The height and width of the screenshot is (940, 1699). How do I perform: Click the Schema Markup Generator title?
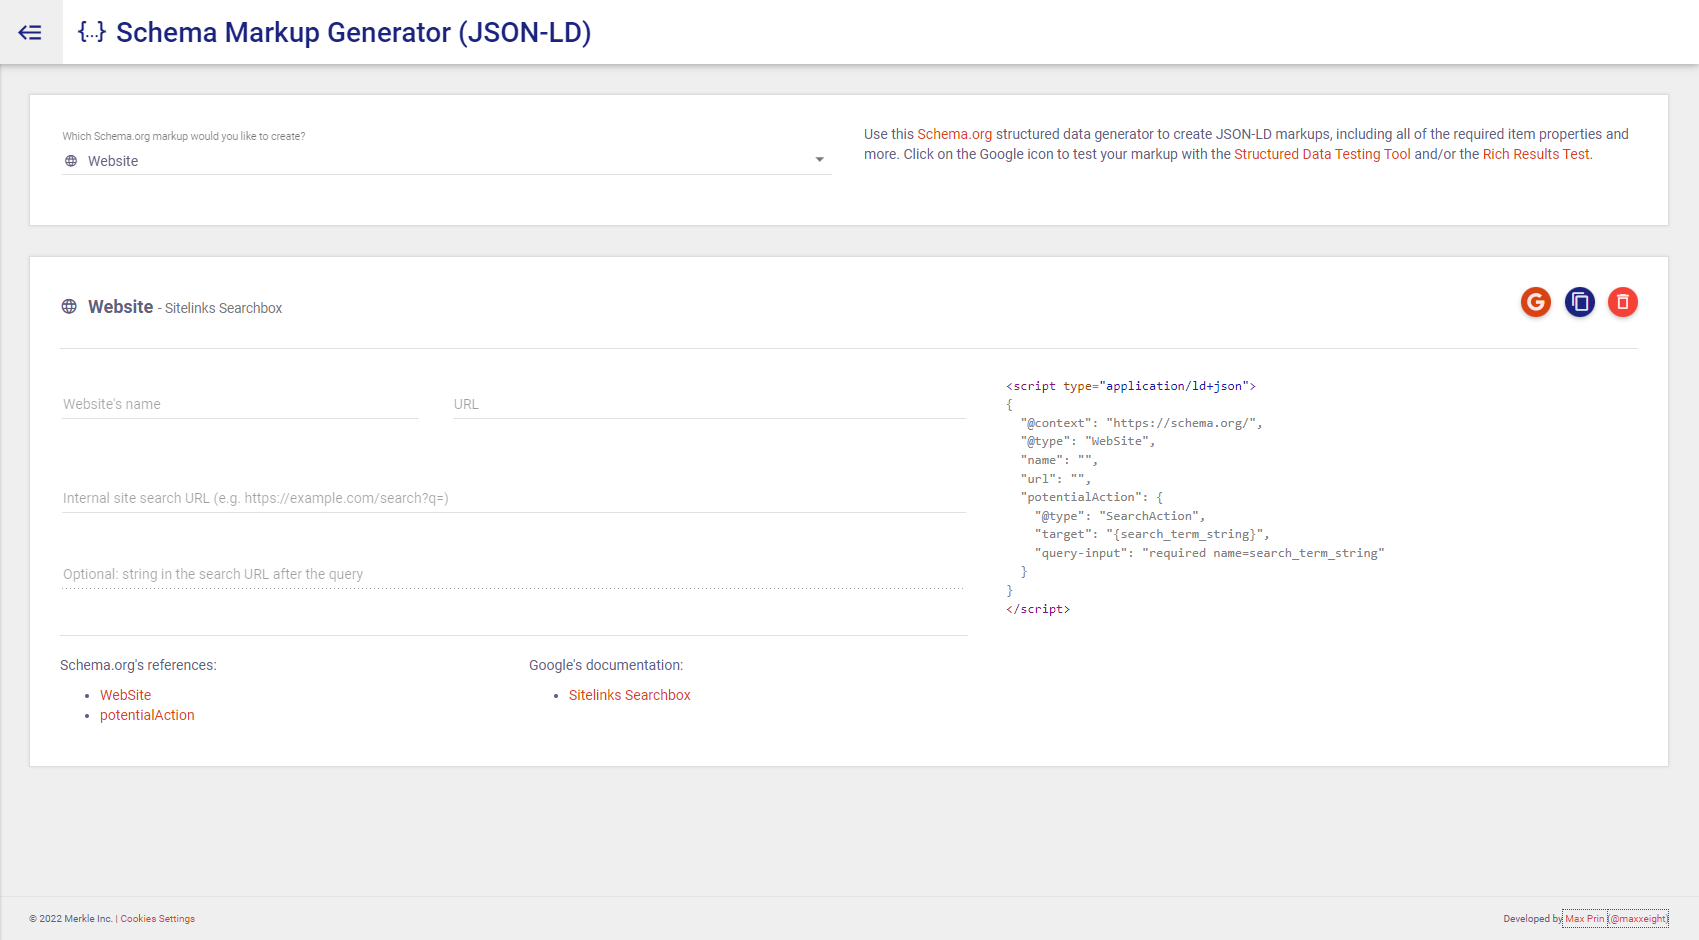tap(354, 32)
